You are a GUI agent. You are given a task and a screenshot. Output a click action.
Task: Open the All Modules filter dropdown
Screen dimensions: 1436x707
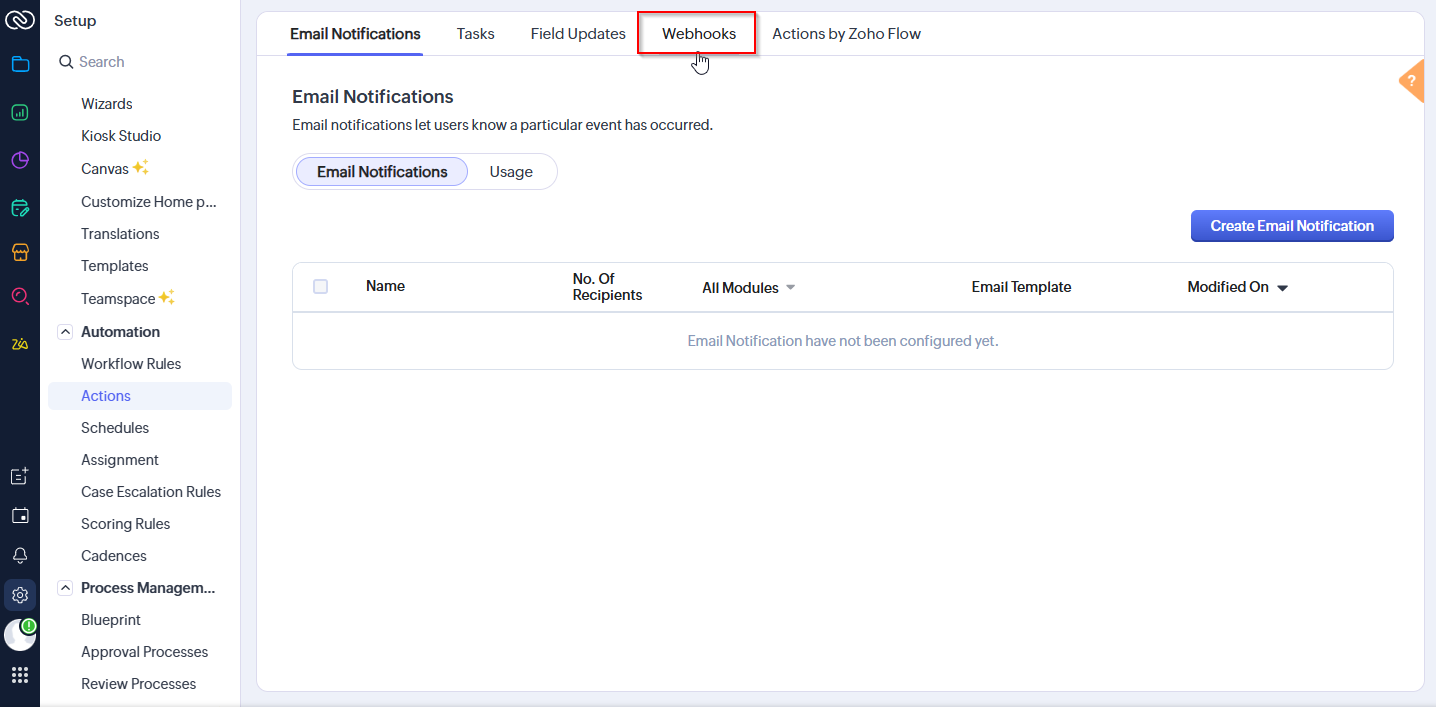pos(749,288)
